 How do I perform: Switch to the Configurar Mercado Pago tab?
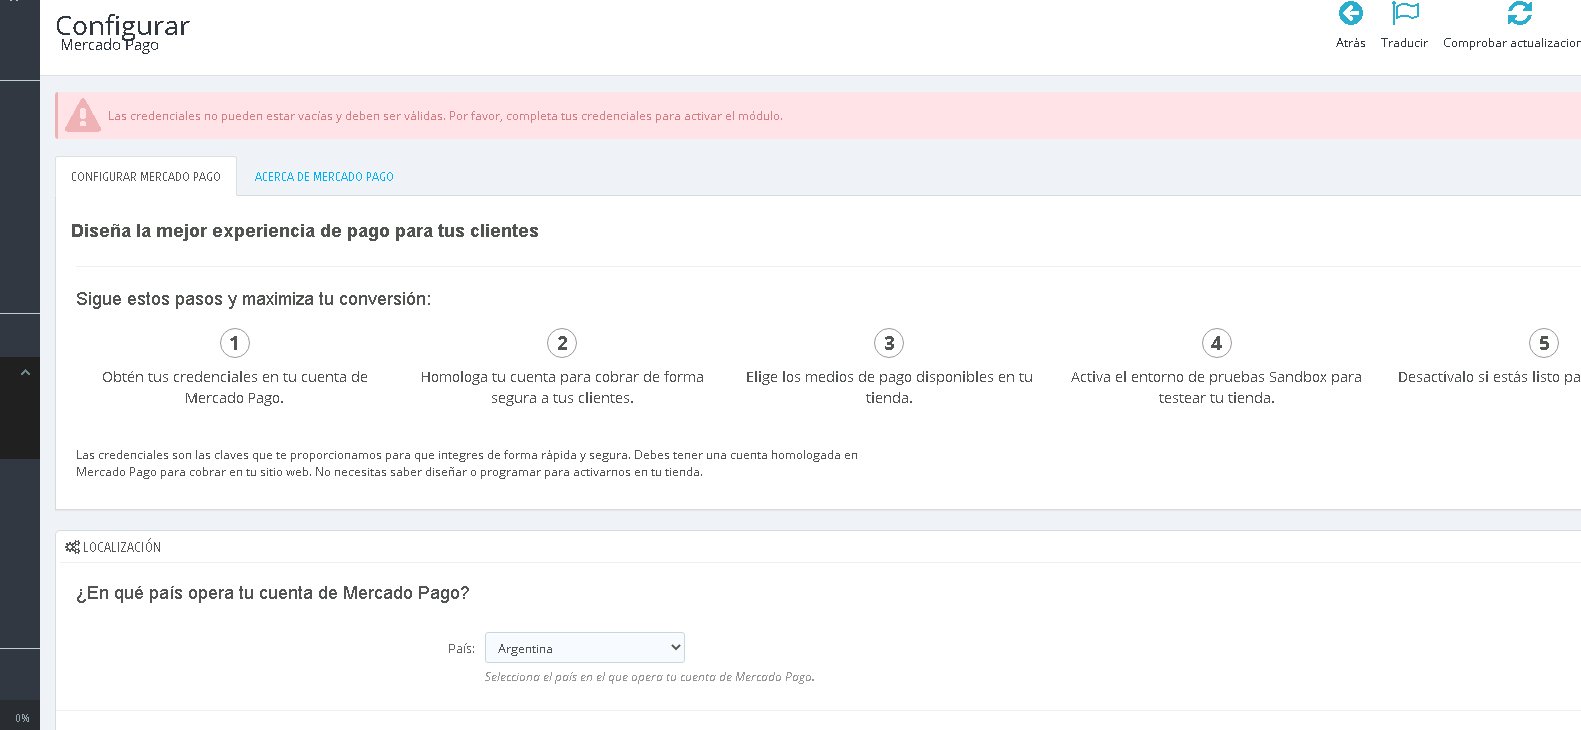pos(146,176)
